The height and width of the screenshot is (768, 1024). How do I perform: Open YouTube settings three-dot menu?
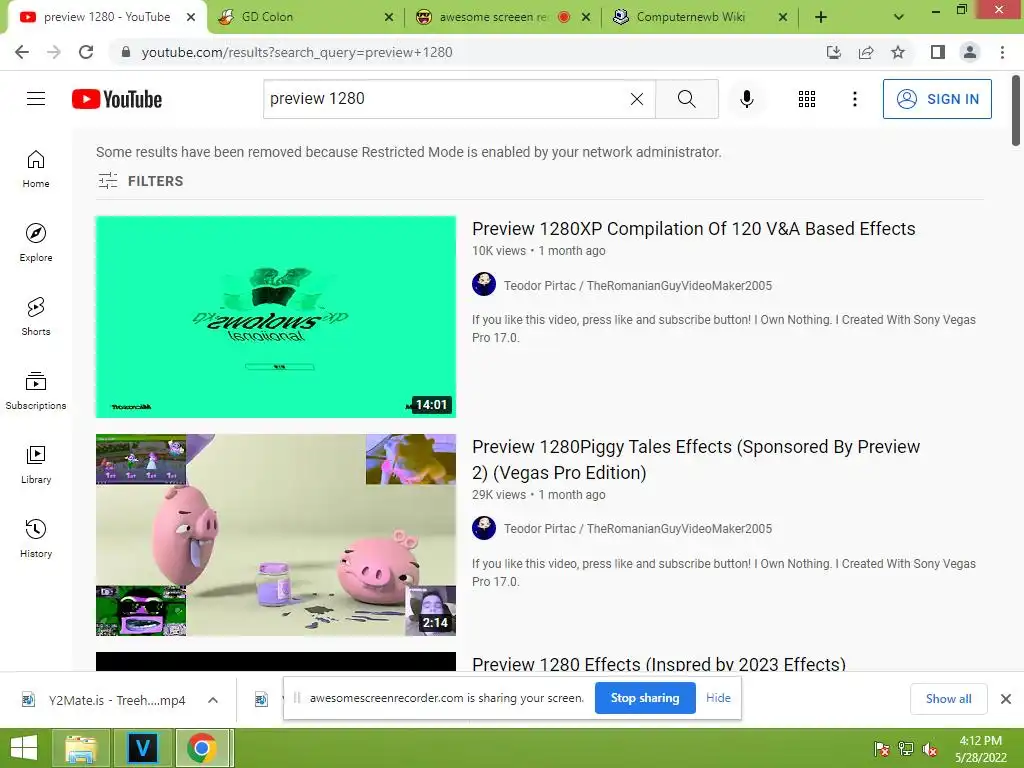[x=855, y=99]
